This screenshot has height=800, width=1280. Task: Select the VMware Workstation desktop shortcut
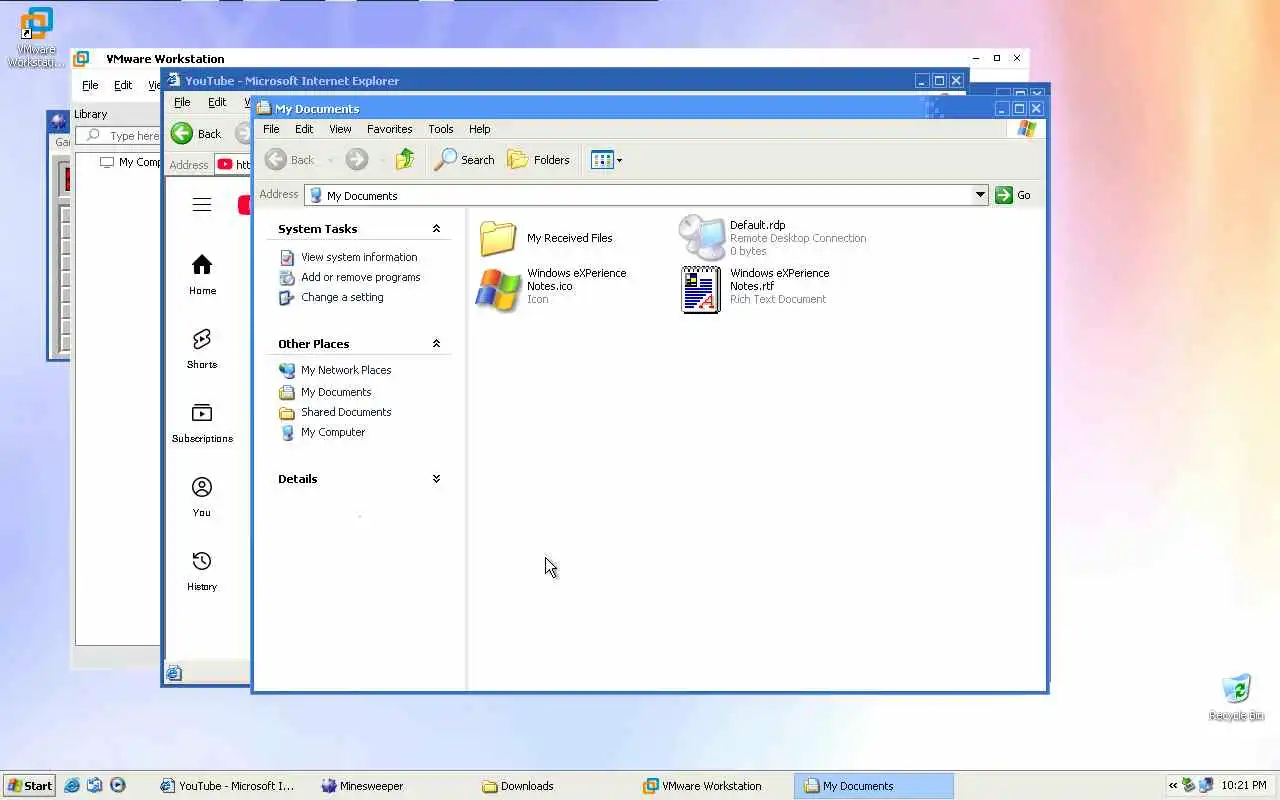[x=36, y=38]
